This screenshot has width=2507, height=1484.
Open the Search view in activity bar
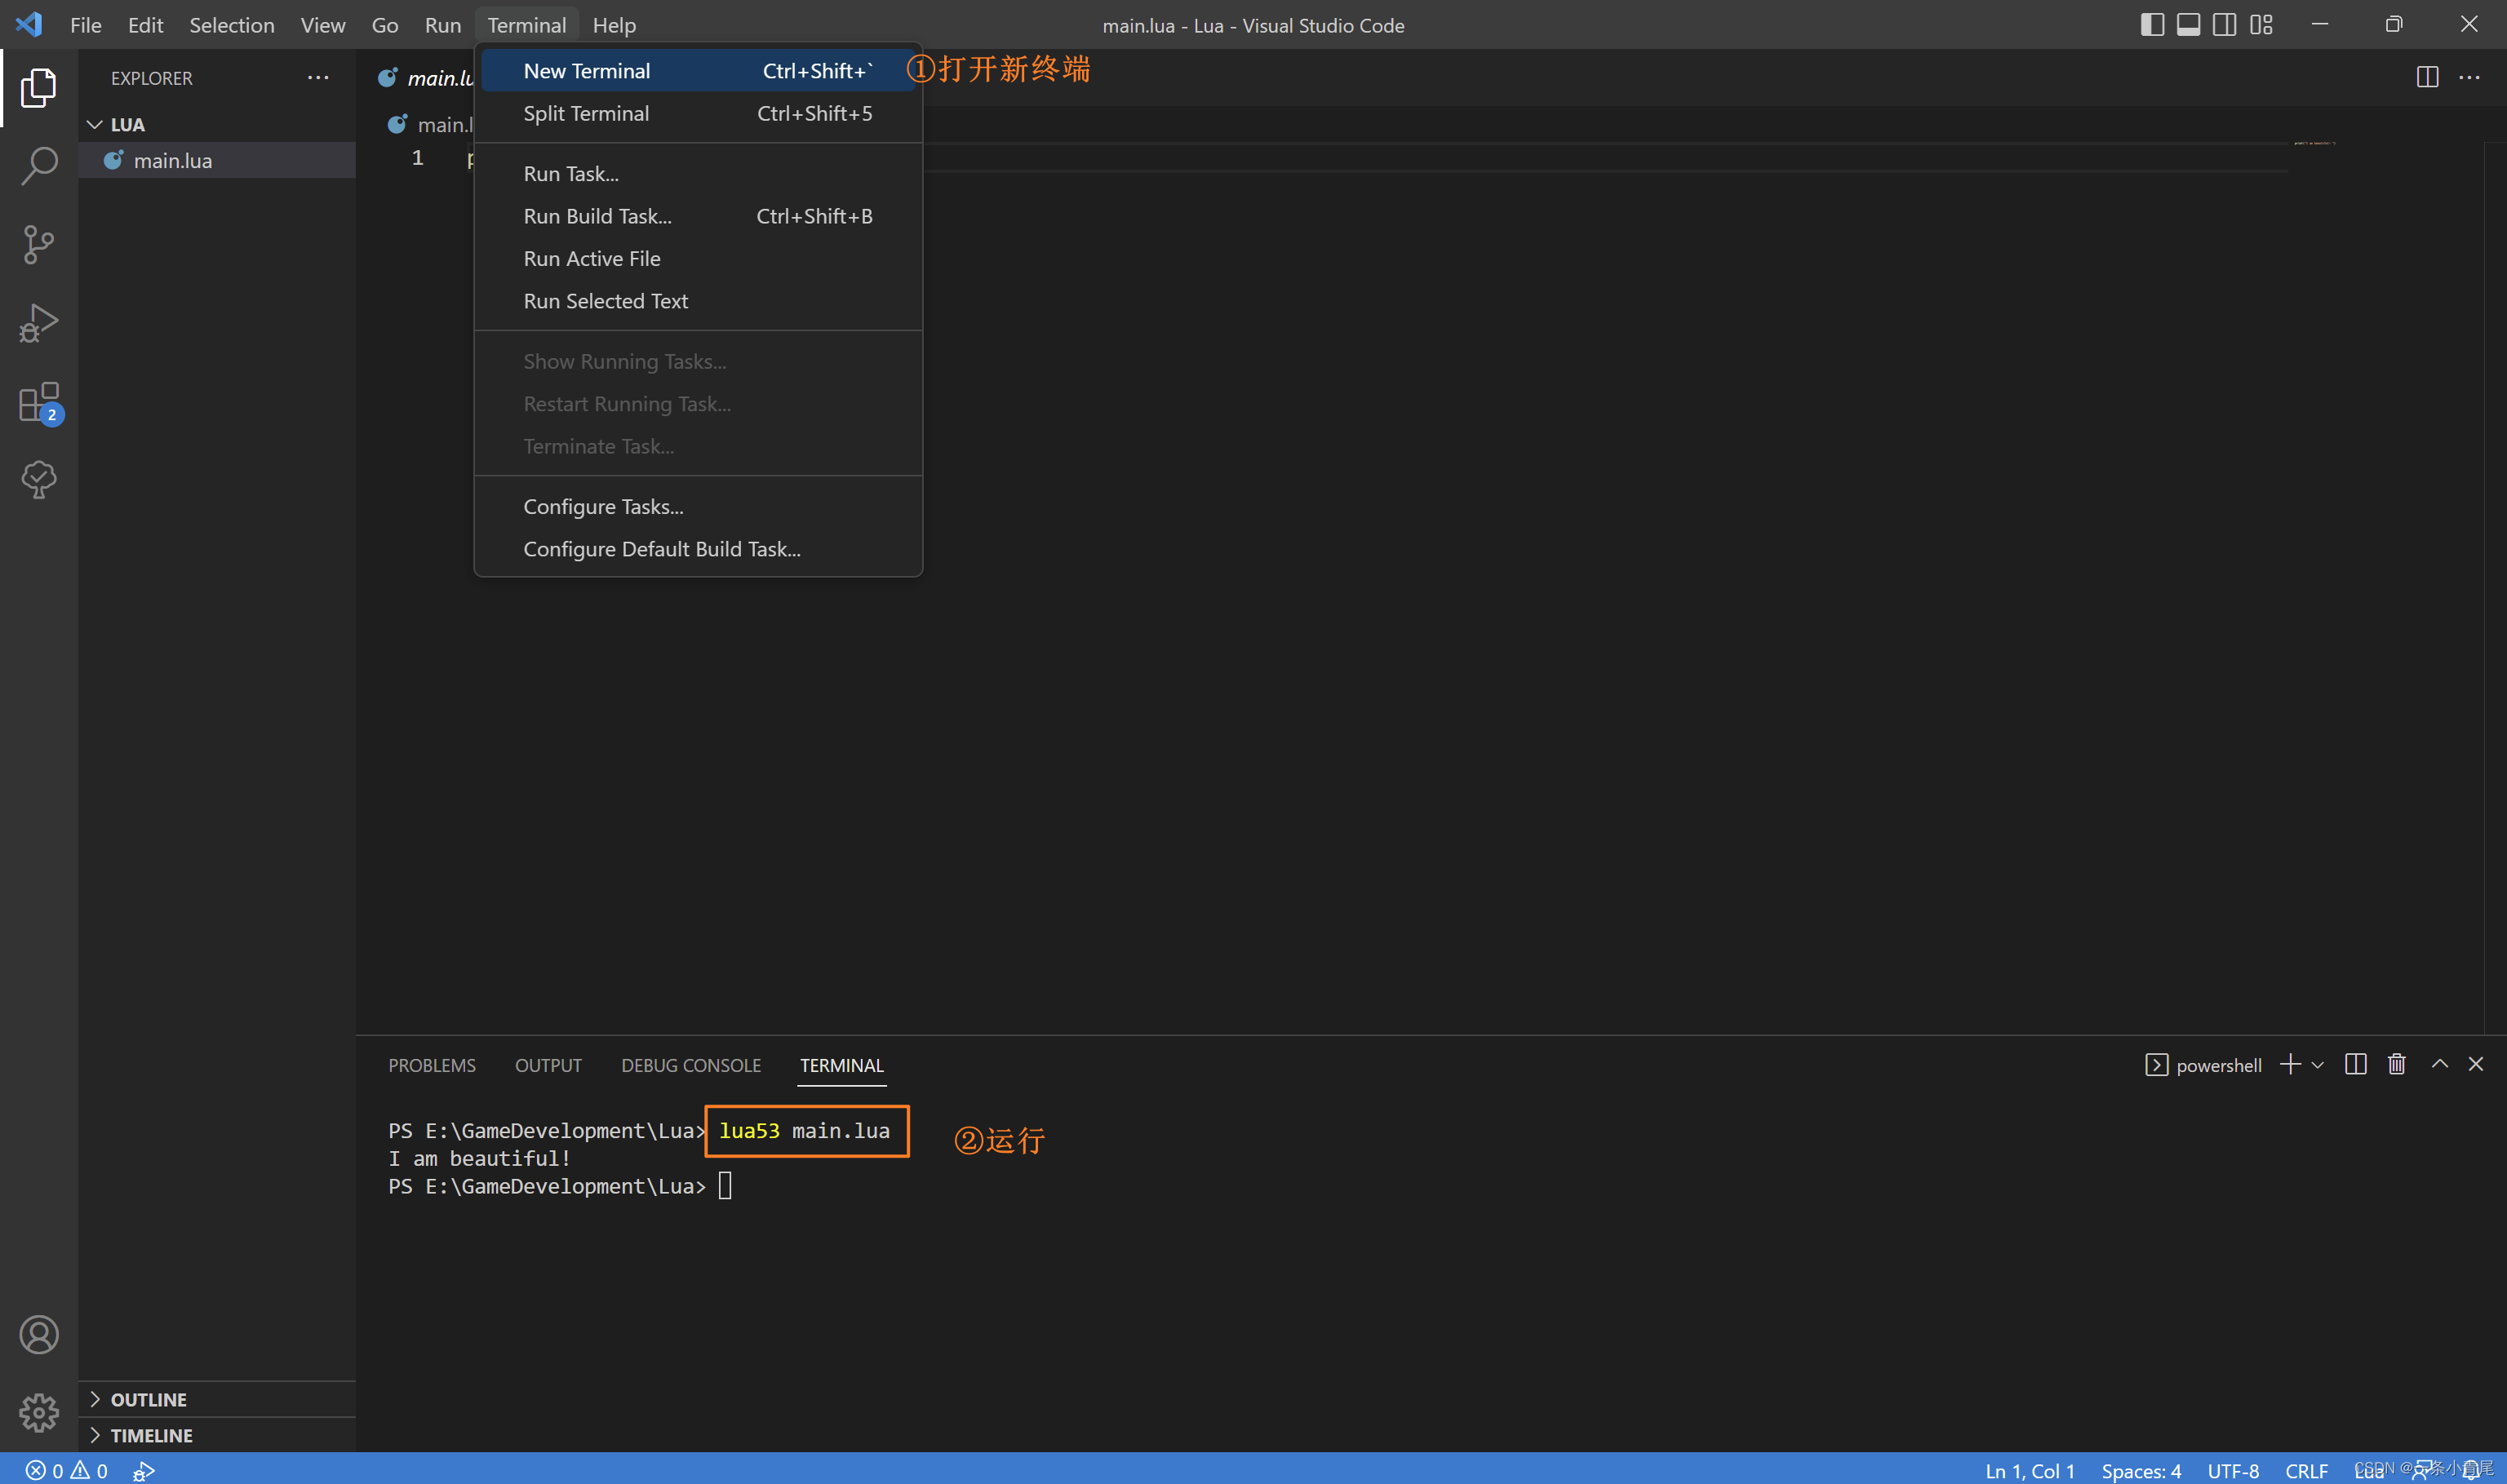coord(38,166)
